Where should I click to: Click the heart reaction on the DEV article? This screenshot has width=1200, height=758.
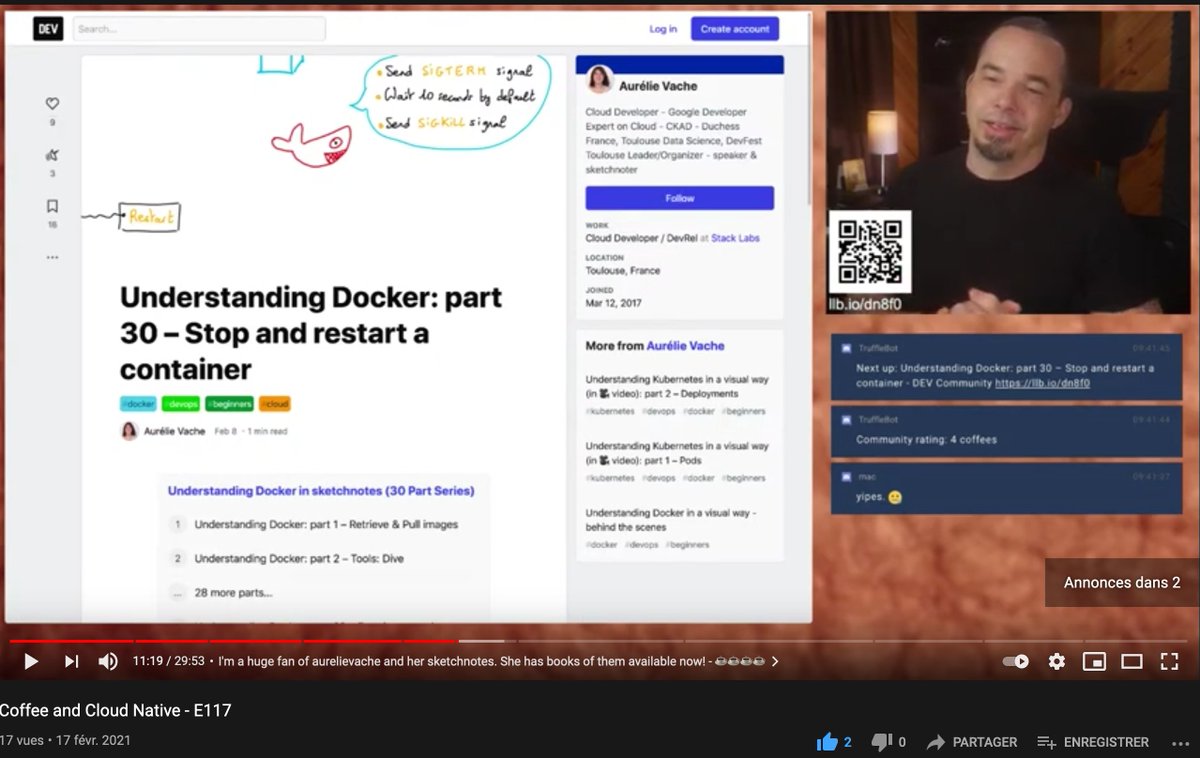51,103
